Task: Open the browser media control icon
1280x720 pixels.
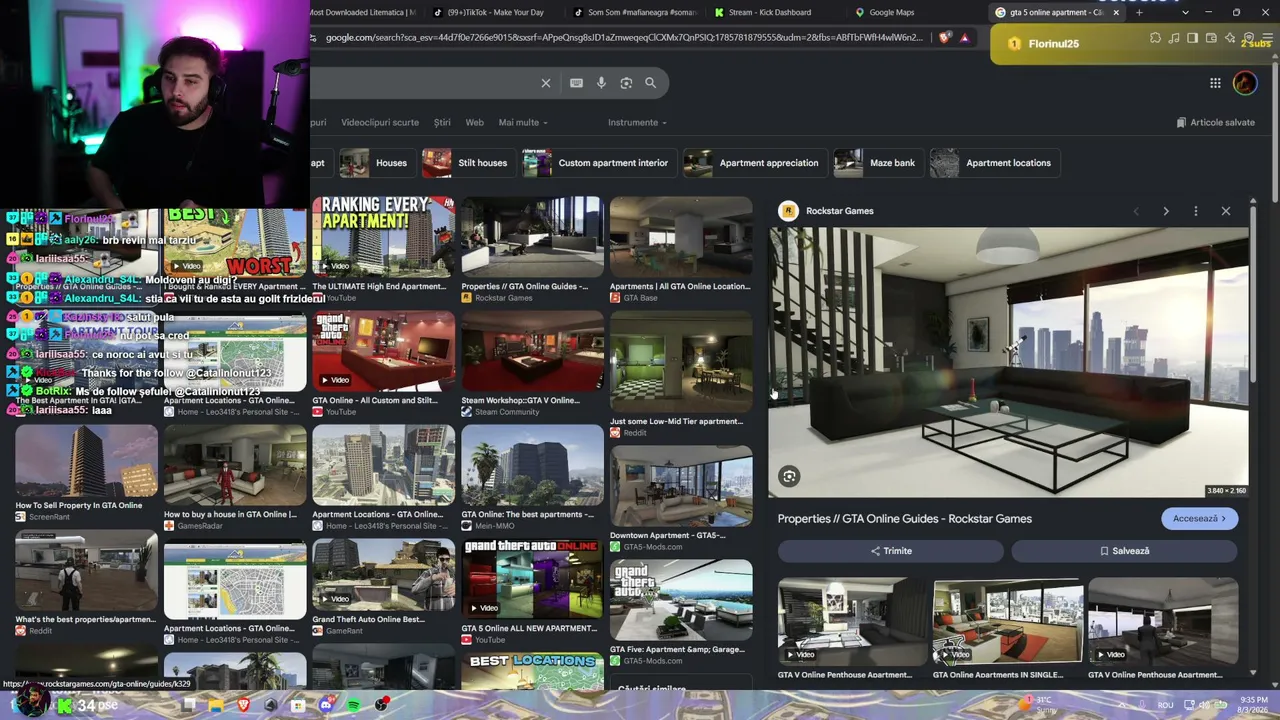Action: [1174, 38]
